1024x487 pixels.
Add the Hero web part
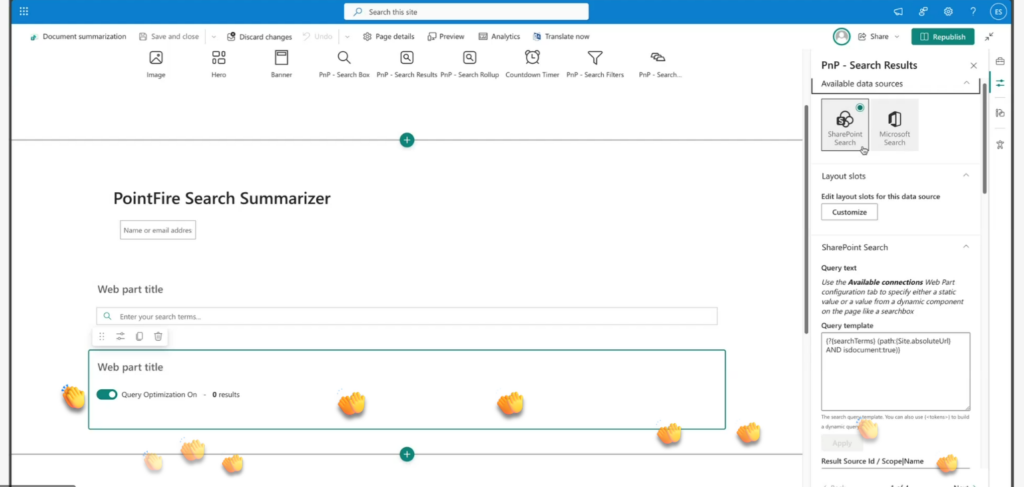click(x=219, y=64)
